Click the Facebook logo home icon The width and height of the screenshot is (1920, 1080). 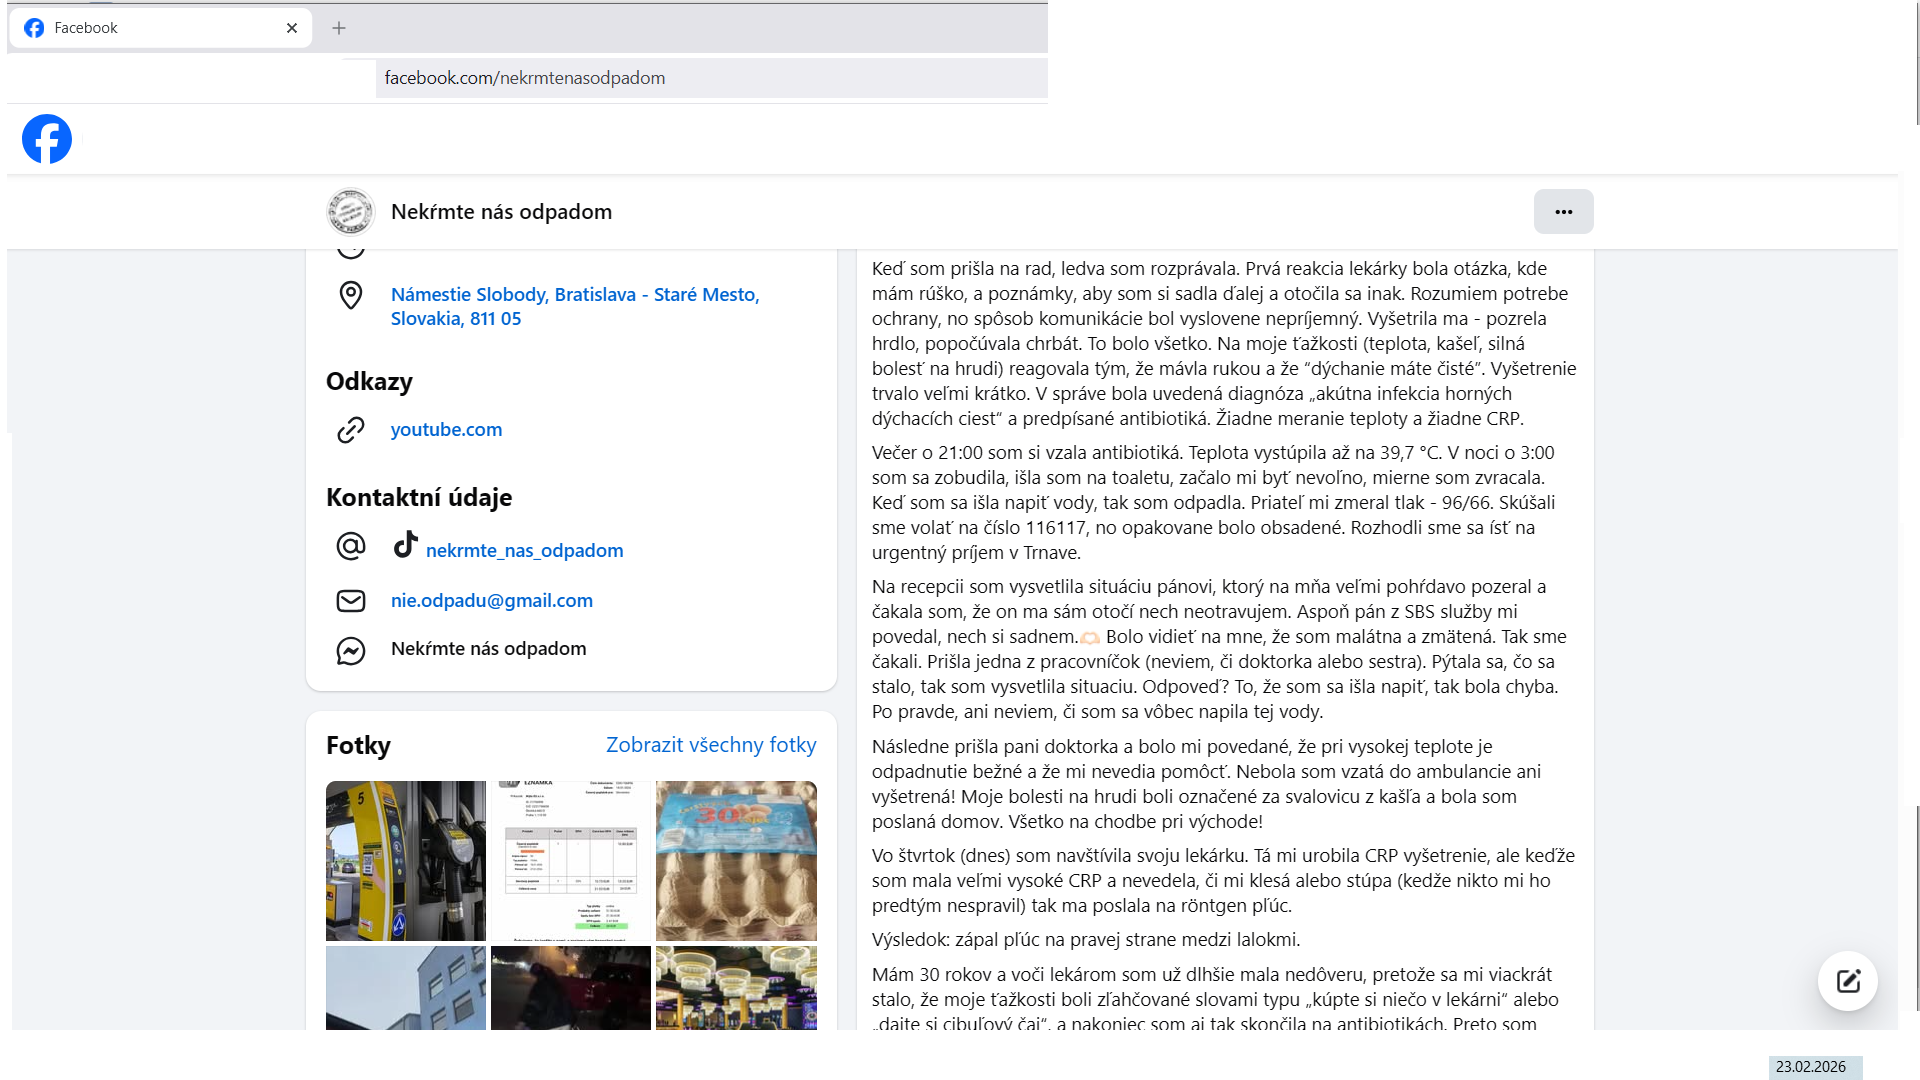tap(47, 139)
